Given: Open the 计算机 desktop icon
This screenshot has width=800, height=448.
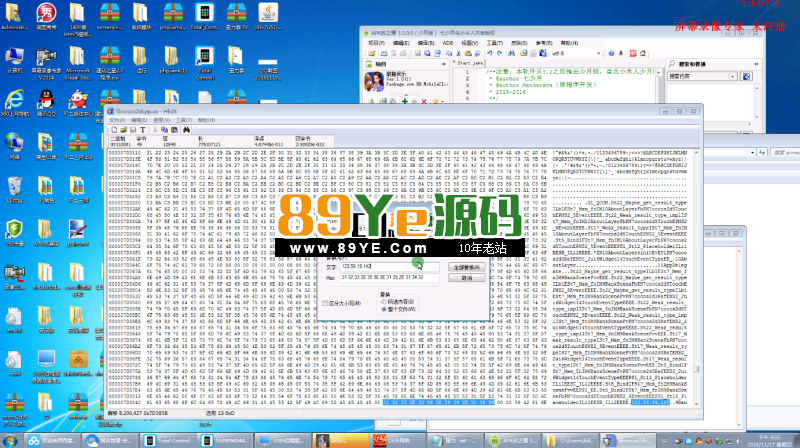Looking at the screenshot, I should pos(14,60).
